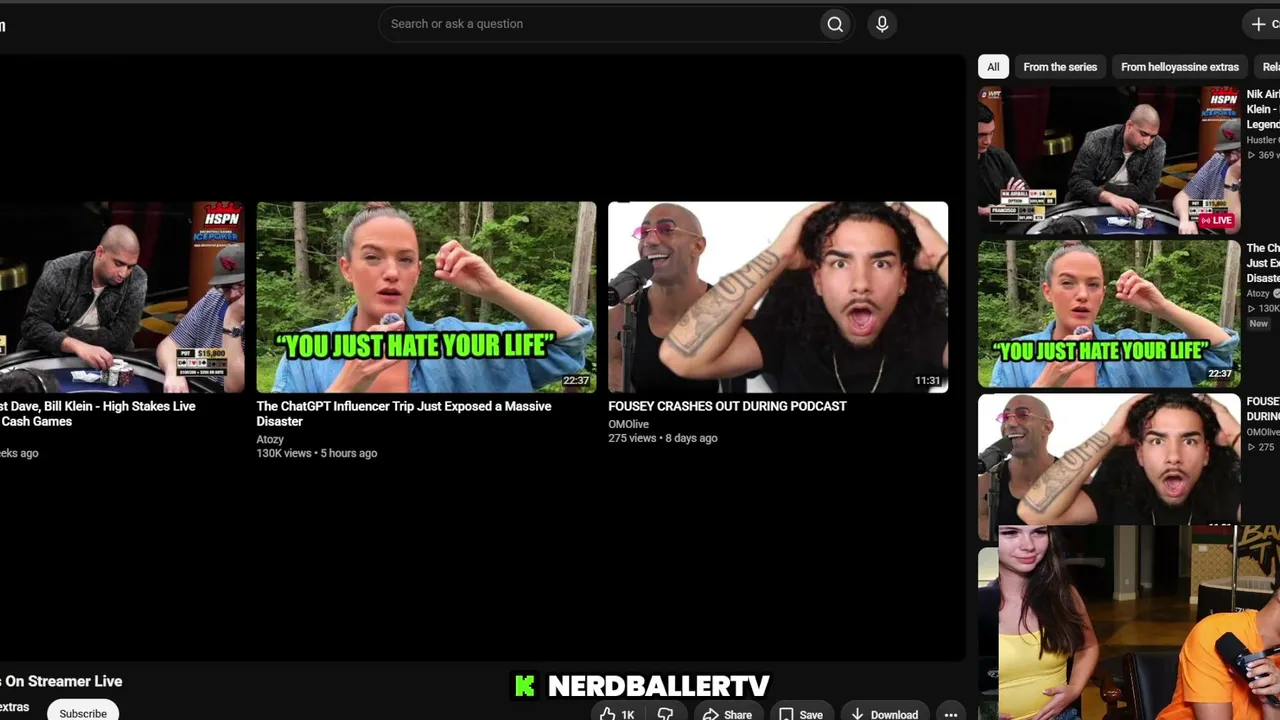Open sidebar 'YOU JUST HATE YOUR LIFE' thumbnail

(1109, 314)
